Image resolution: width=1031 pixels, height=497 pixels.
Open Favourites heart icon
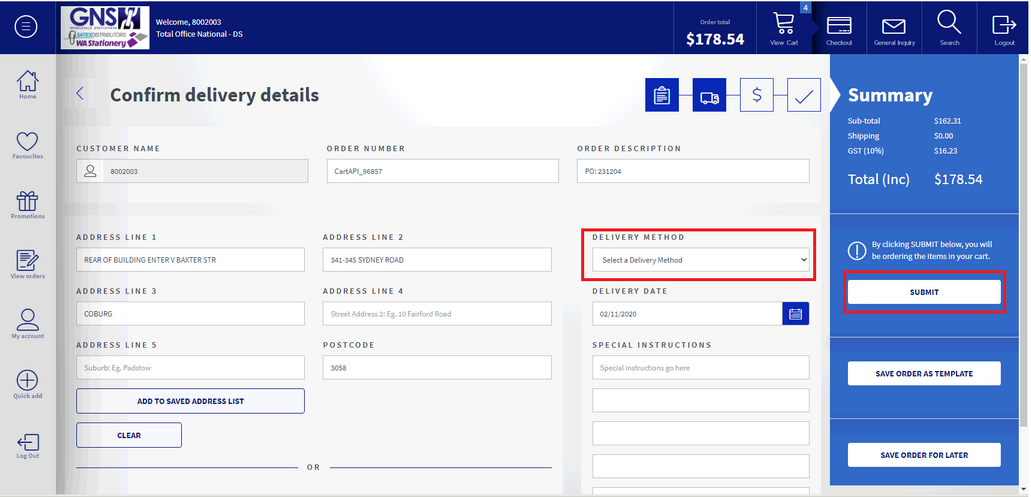point(27,144)
